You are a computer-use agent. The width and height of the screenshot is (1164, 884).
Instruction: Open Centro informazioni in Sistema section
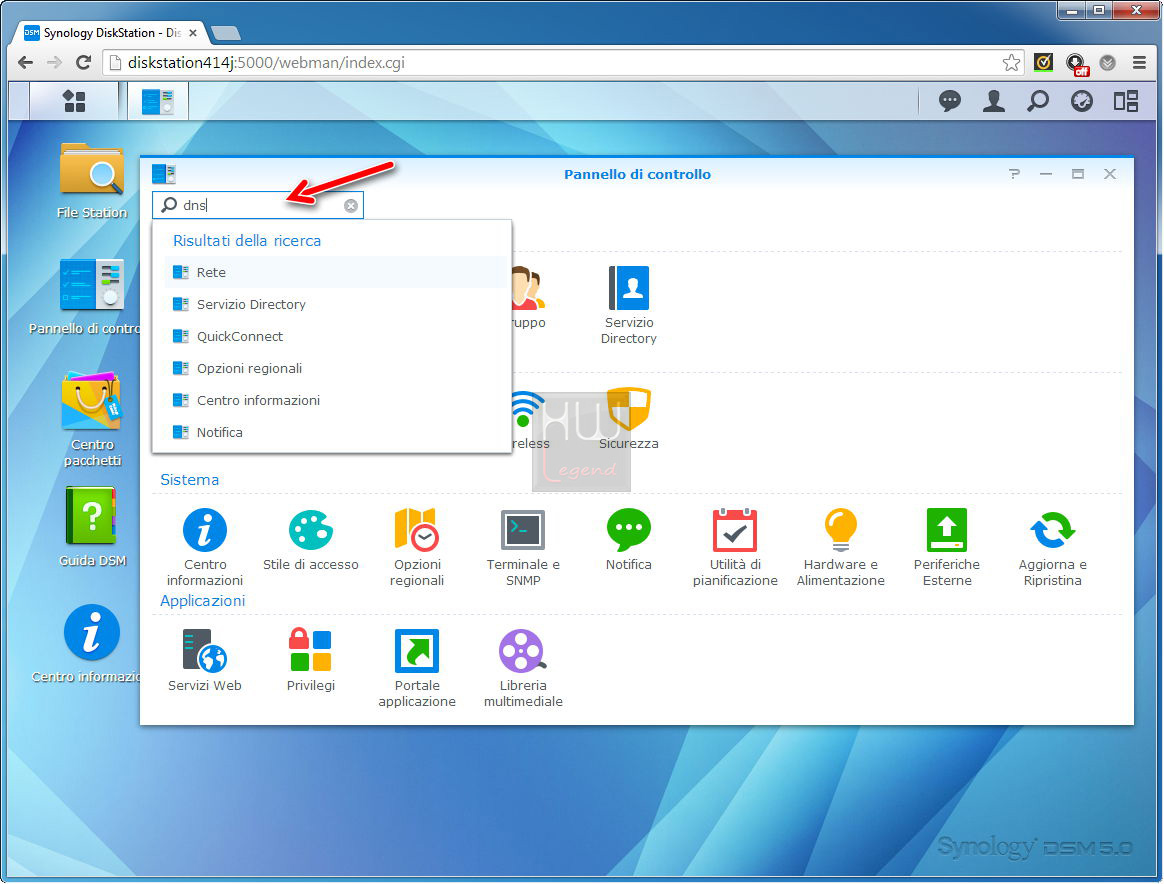coord(205,548)
